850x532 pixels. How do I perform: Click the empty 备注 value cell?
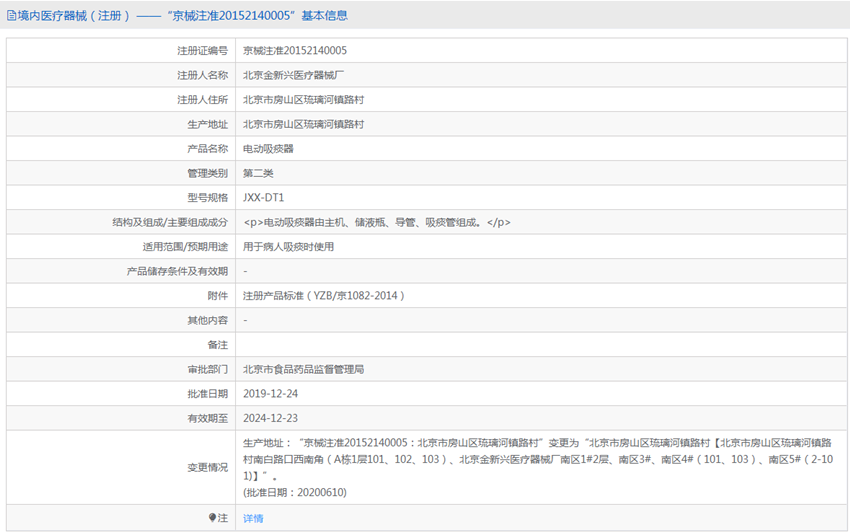[540, 345]
